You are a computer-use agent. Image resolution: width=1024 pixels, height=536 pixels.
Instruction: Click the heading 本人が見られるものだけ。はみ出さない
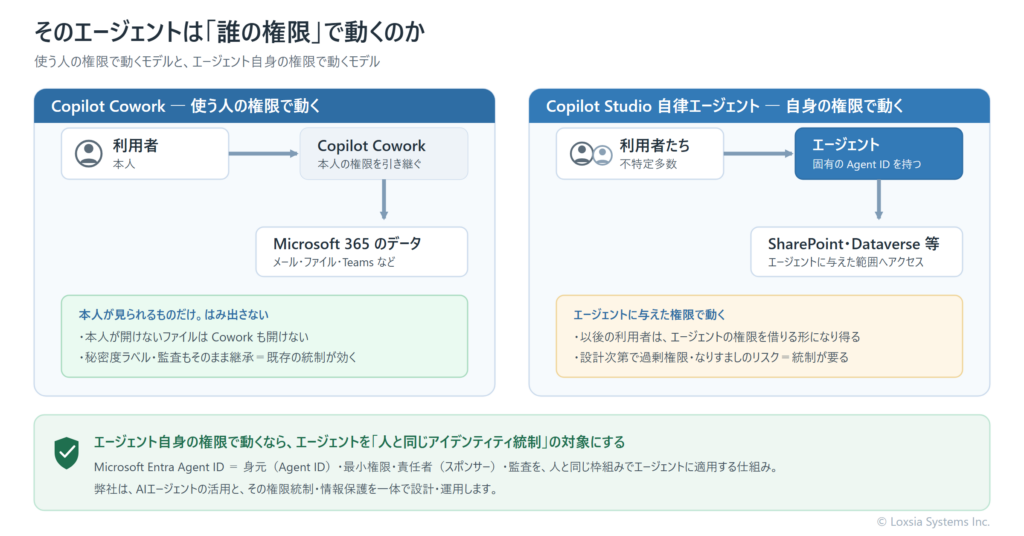tap(174, 315)
